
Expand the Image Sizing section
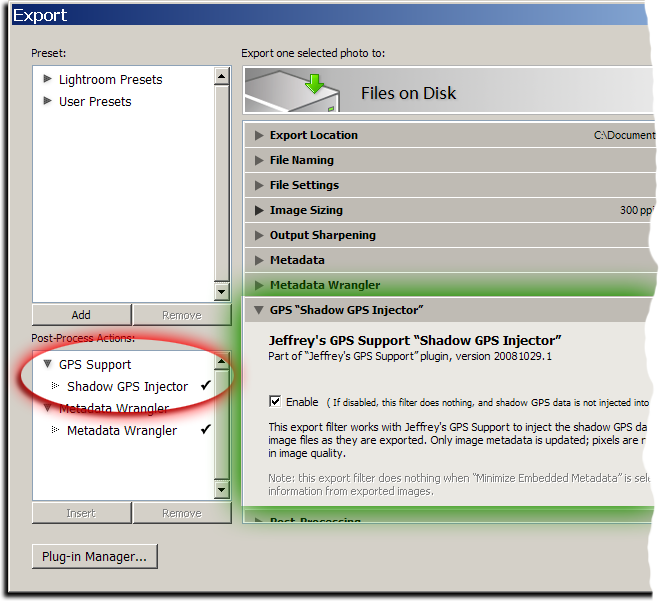259,210
